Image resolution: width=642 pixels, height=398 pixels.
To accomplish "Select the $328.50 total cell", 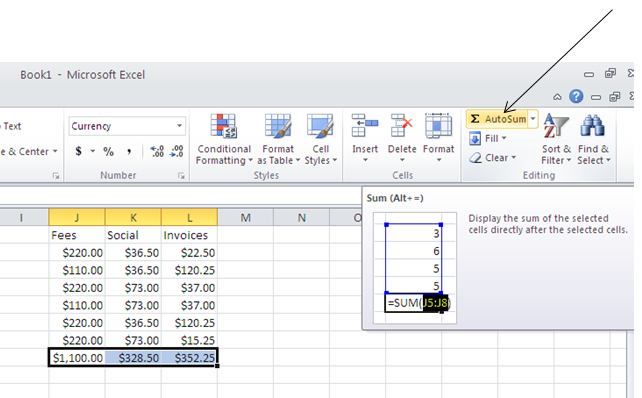I will [x=133, y=358].
